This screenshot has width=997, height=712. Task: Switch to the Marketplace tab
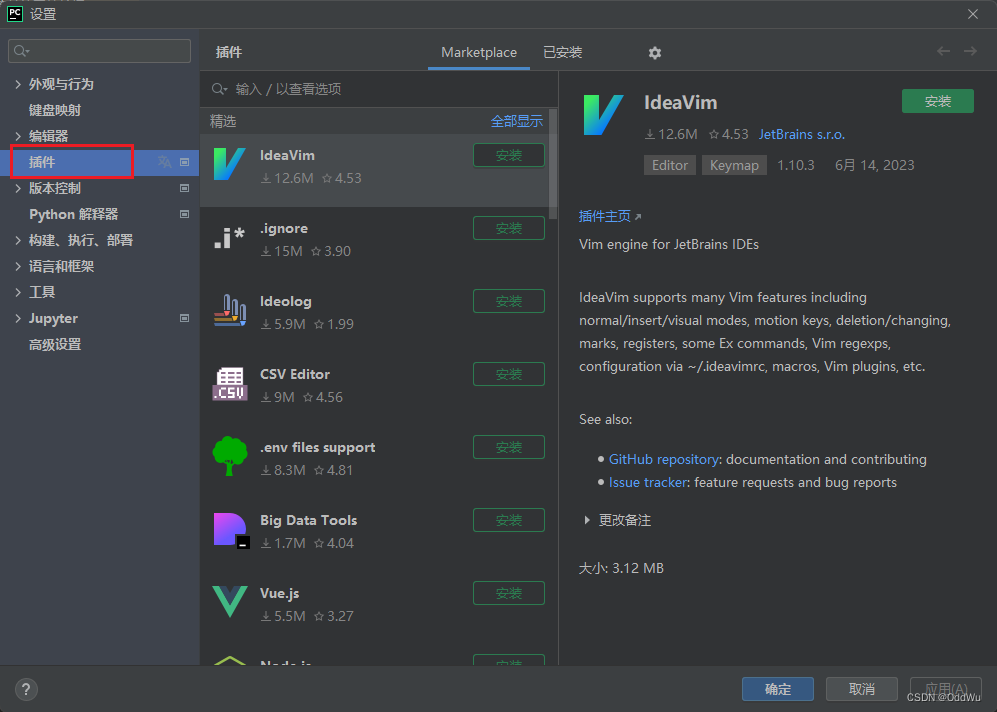pyautogui.click(x=479, y=53)
